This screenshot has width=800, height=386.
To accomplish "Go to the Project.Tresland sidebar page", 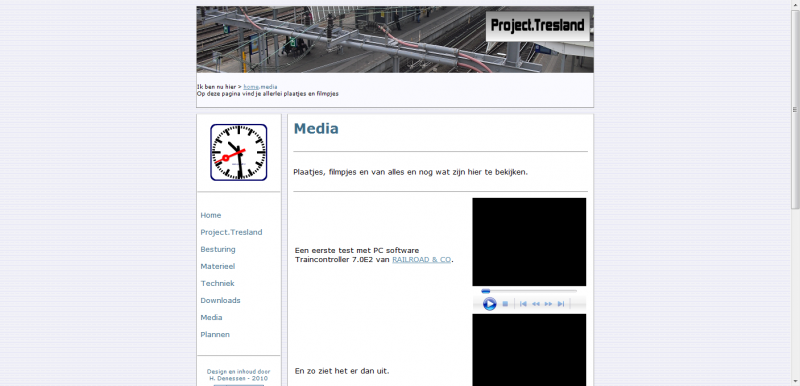I will [x=231, y=233].
